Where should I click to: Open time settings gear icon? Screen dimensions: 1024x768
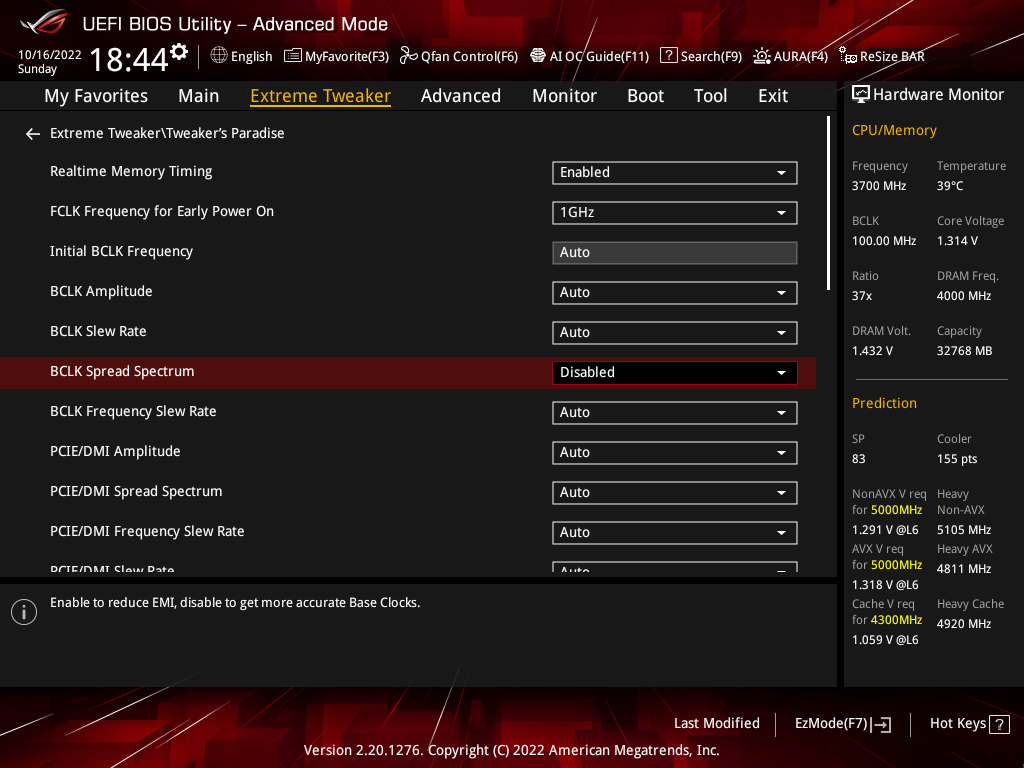coord(179,52)
